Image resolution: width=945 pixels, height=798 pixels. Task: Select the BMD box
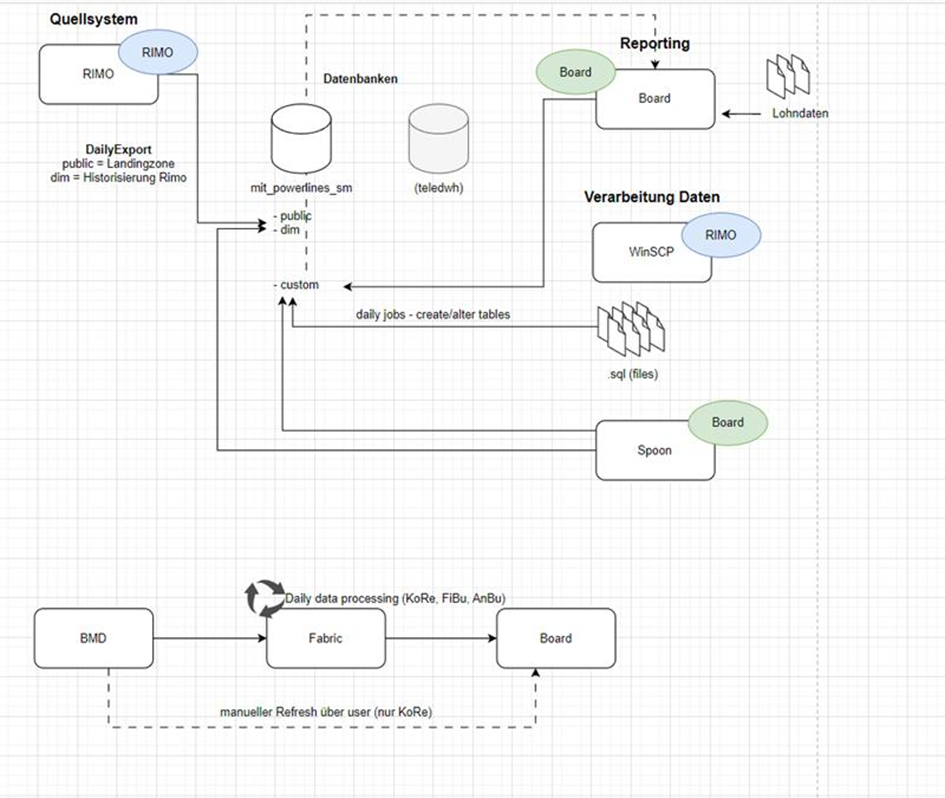93,638
